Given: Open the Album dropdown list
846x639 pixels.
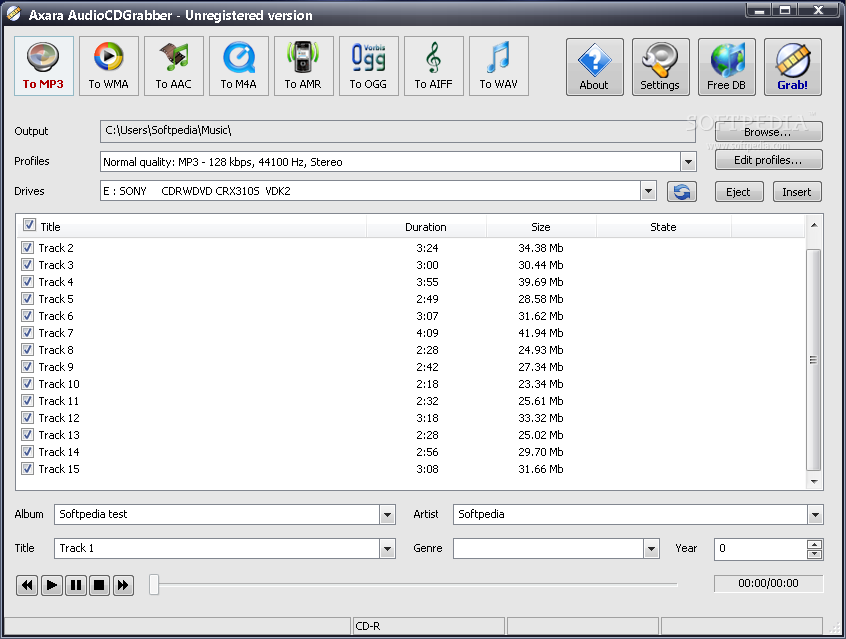Looking at the screenshot, I should [387, 515].
